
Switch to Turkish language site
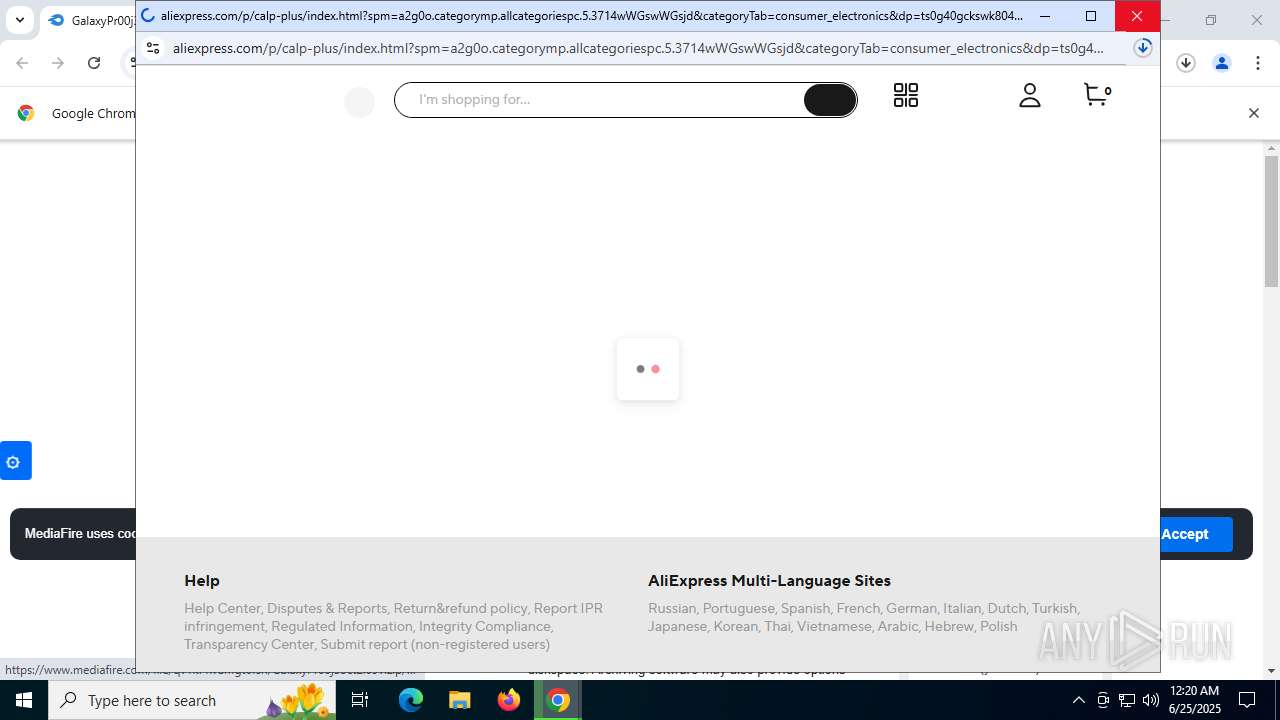tap(1055, 608)
